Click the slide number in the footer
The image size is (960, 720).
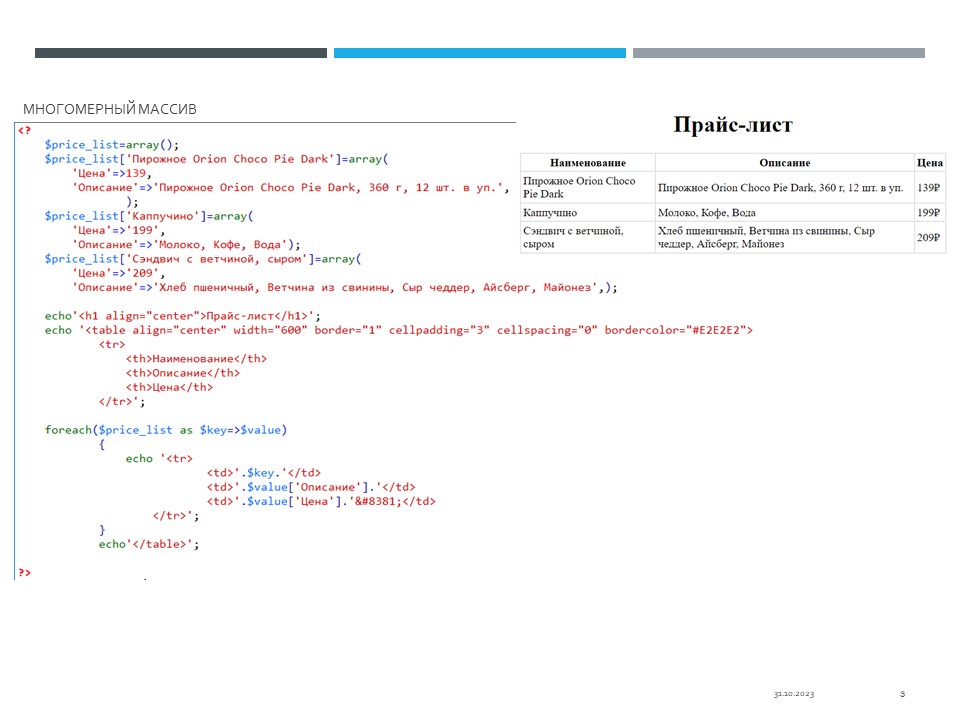(902, 694)
